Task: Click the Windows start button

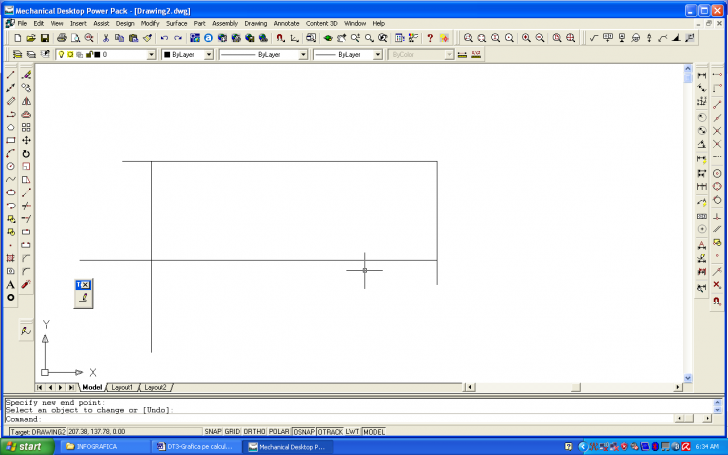Action: (x=27, y=447)
